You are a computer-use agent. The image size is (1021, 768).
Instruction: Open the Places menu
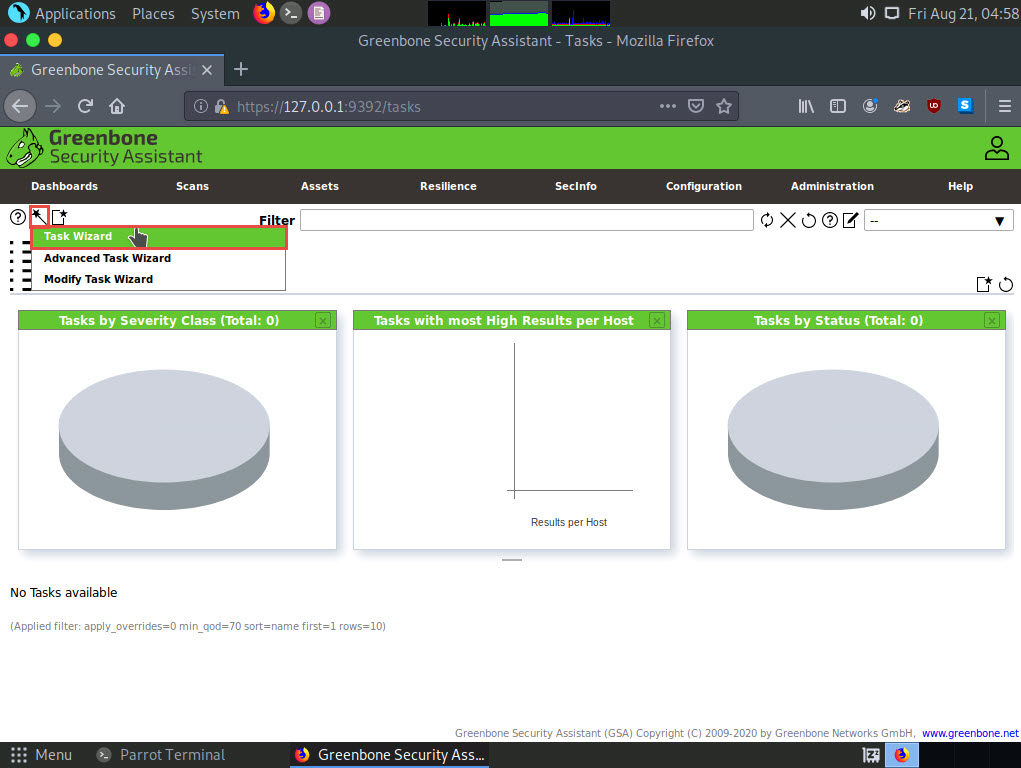pos(153,13)
